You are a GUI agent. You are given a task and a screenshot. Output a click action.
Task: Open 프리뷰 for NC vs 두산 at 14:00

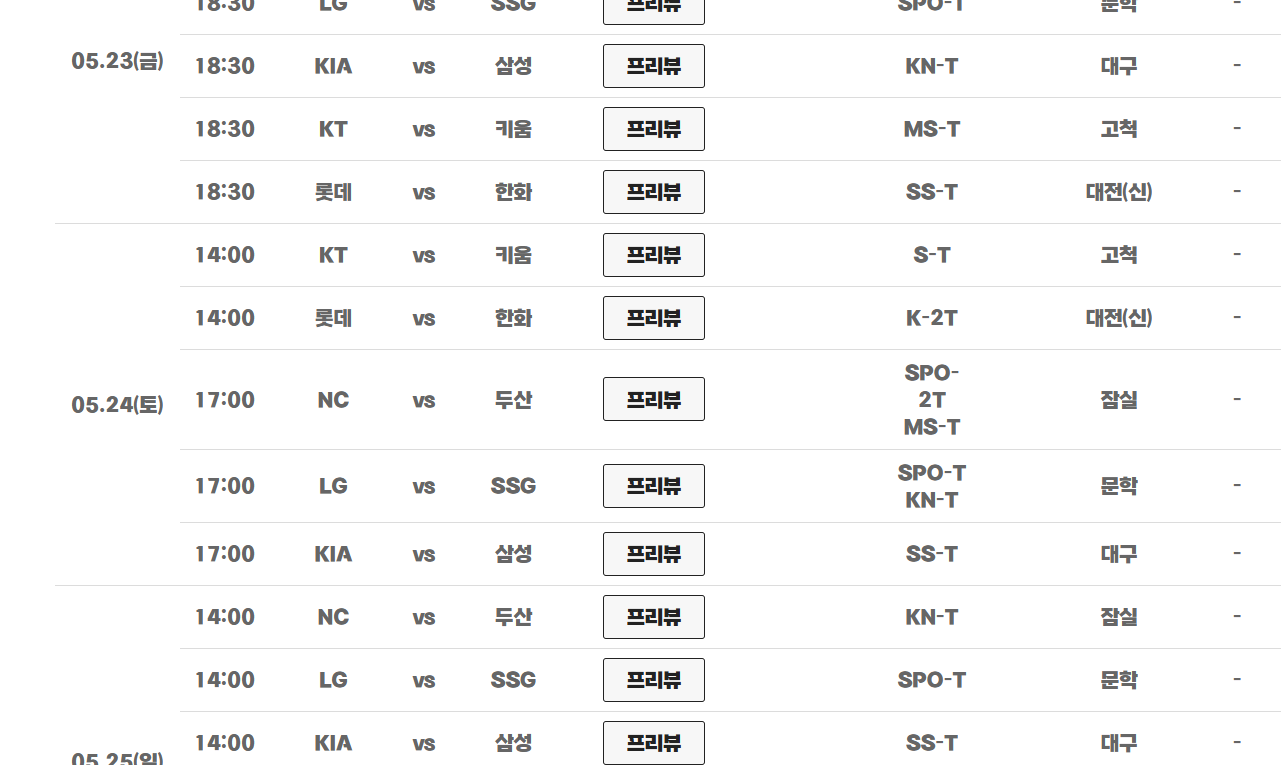654,617
